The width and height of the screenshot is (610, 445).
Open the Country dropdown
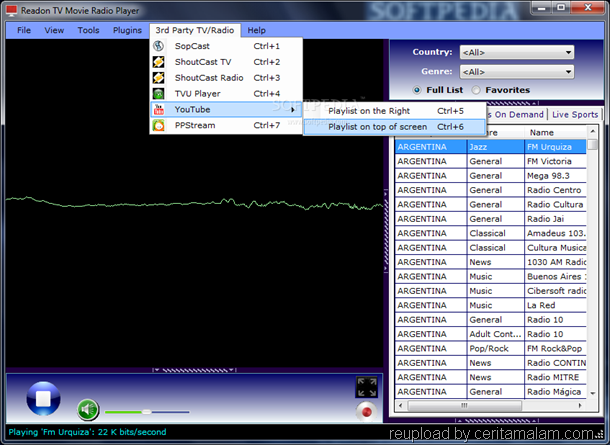coord(517,52)
